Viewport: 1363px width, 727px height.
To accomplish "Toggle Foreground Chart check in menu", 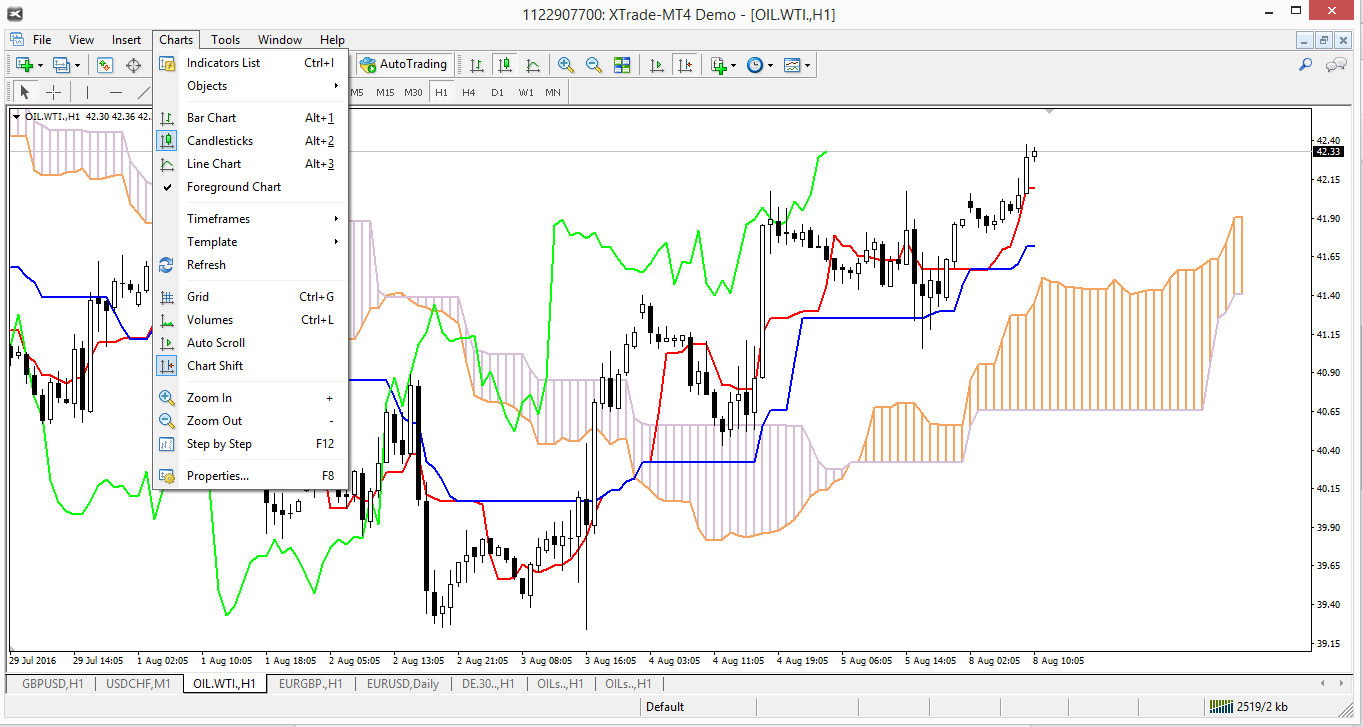I will pyautogui.click(x=233, y=187).
